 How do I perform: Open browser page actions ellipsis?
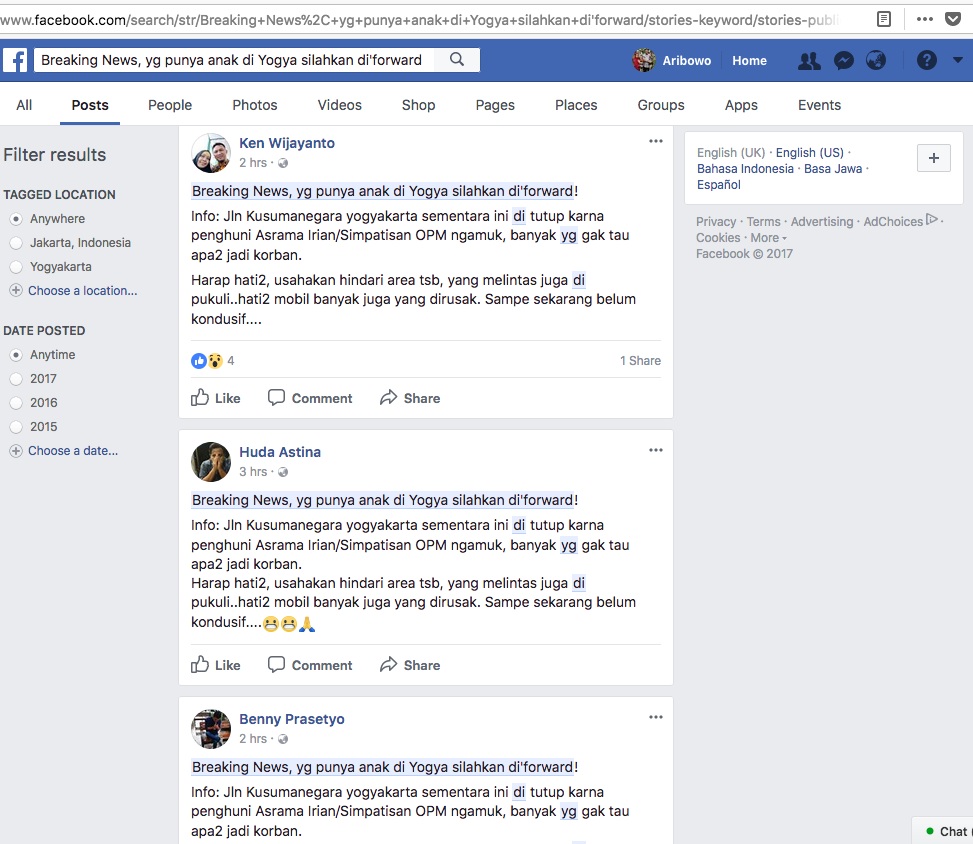(x=925, y=19)
